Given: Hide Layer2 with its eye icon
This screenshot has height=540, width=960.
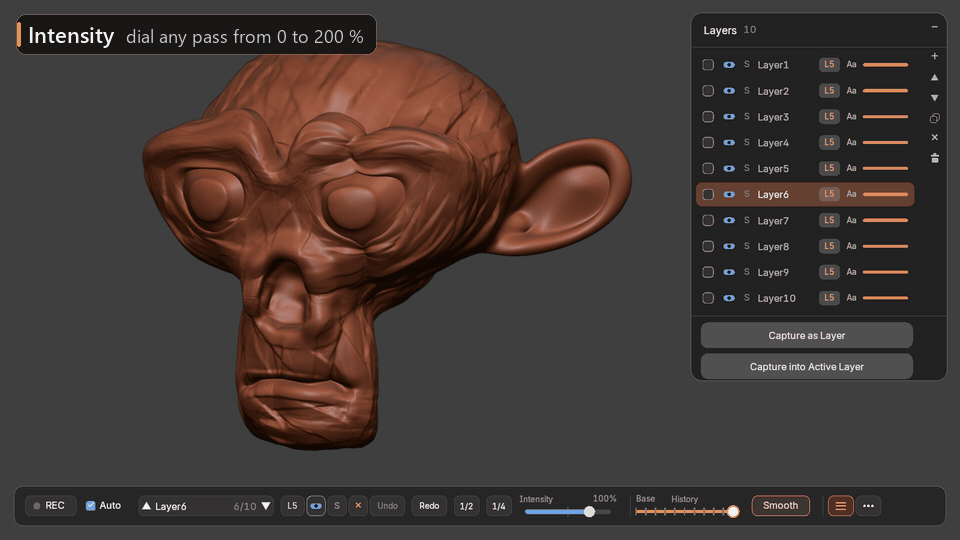Looking at the screenshot, I should [729, 91].
